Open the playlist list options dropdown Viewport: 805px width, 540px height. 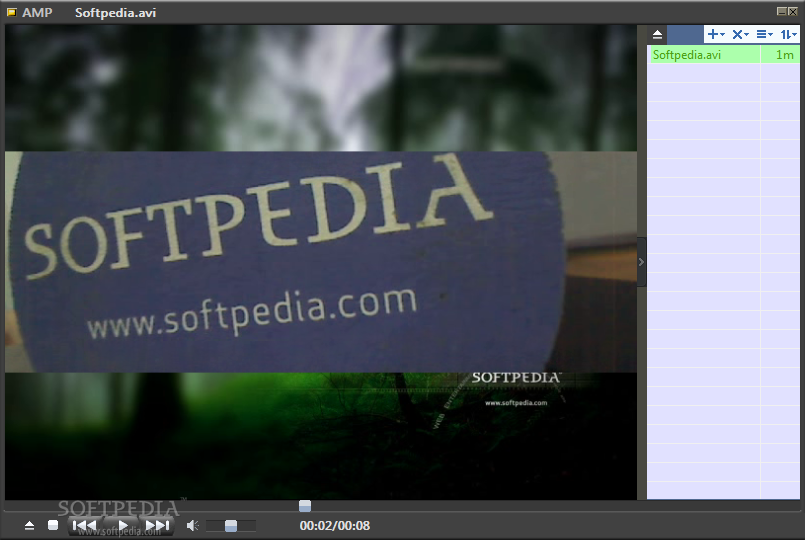tap(764, 34)
